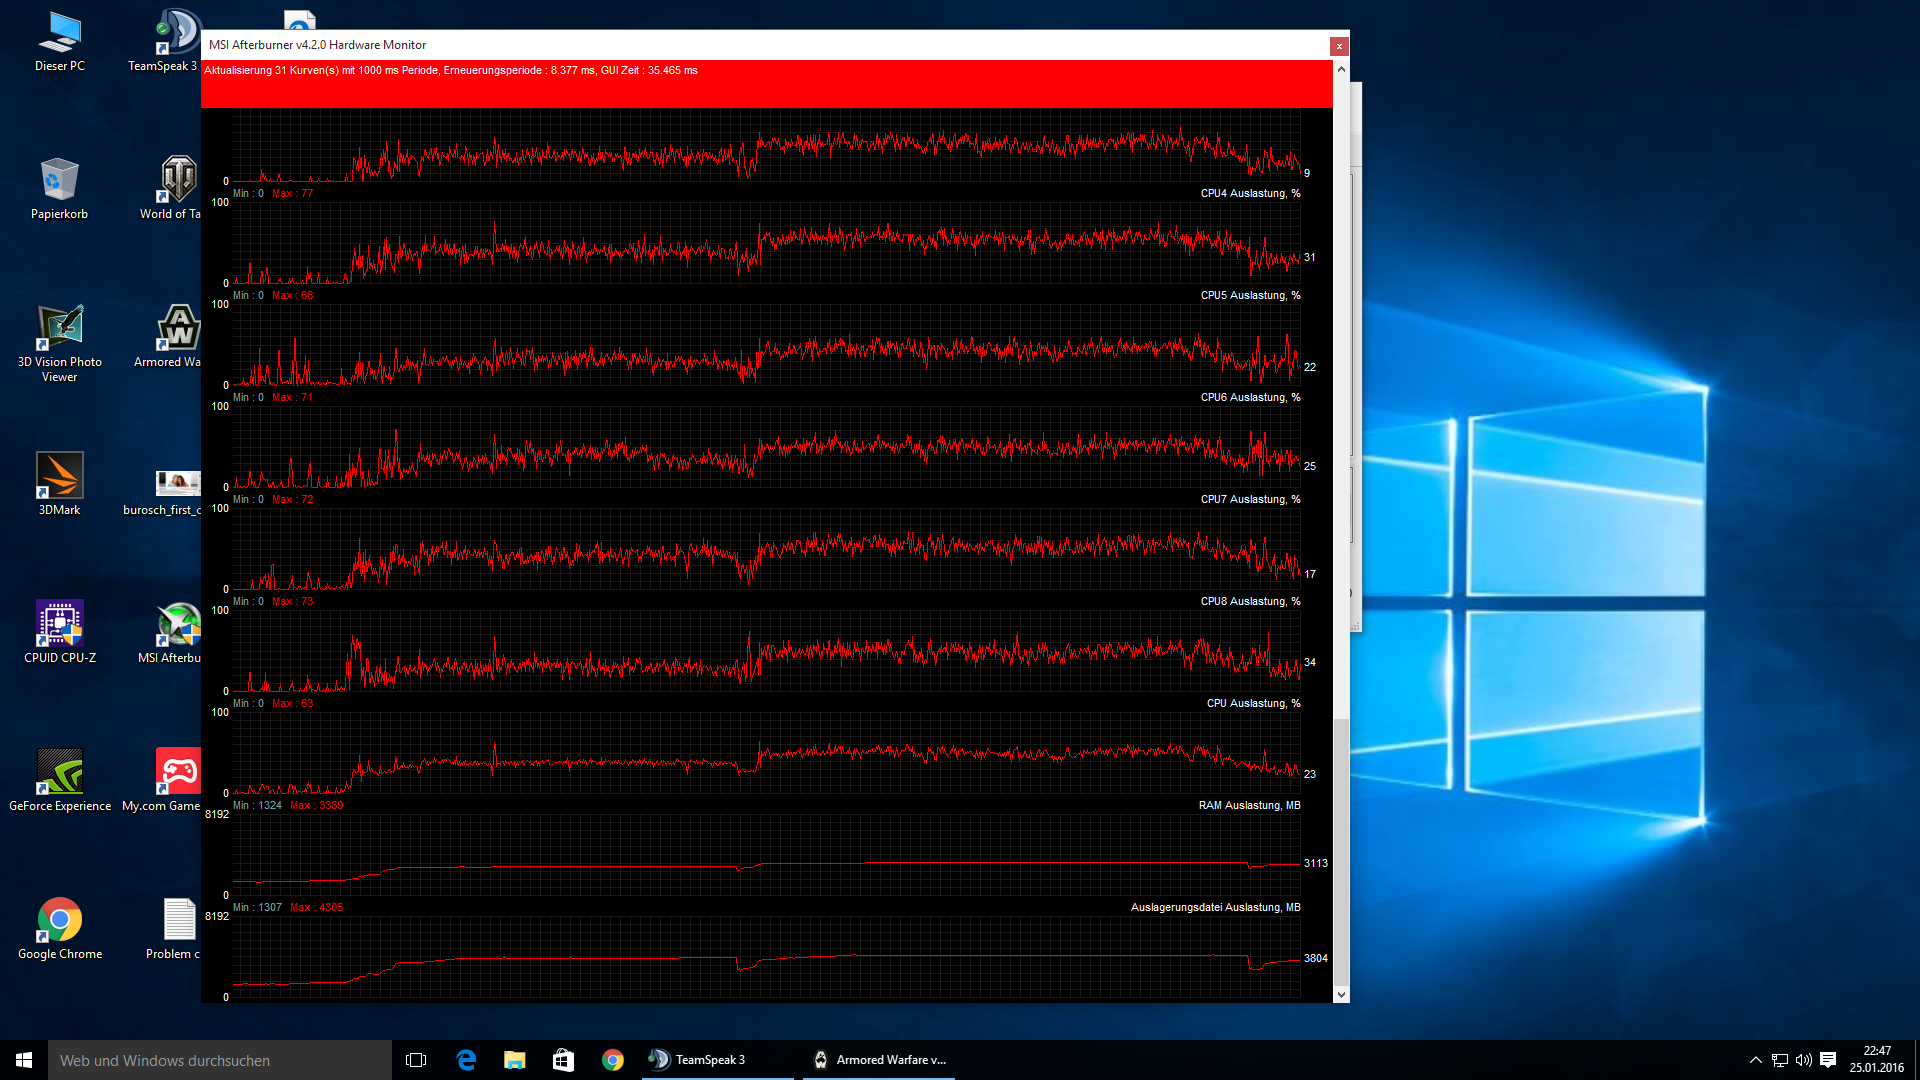Switch to the Armored Warfare taskbar window
Image resolution: width=1920 pixels, height=1080 pixels.
(880, 1060)
